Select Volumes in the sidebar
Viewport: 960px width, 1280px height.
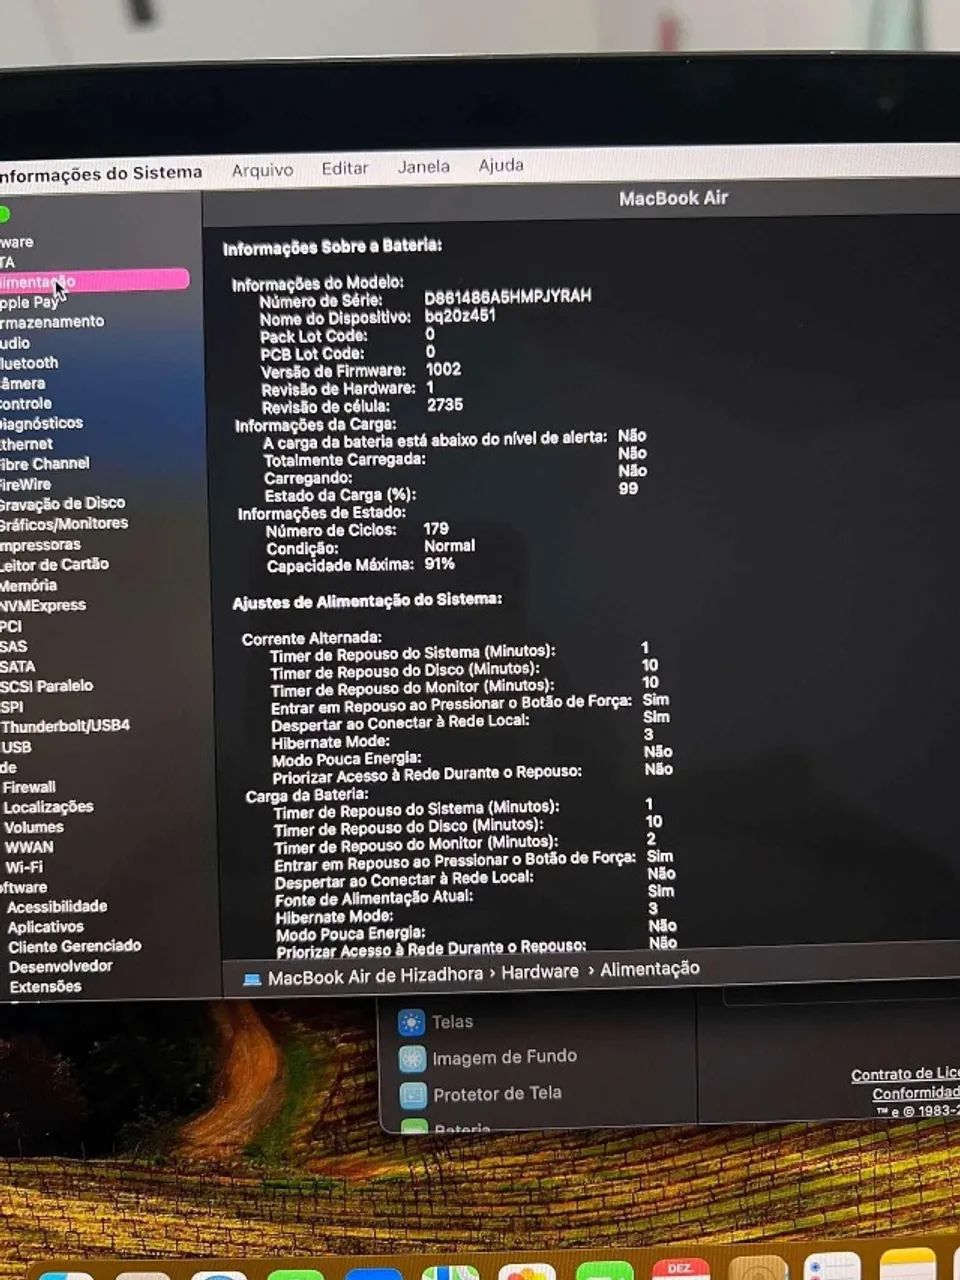coord(34,827)
